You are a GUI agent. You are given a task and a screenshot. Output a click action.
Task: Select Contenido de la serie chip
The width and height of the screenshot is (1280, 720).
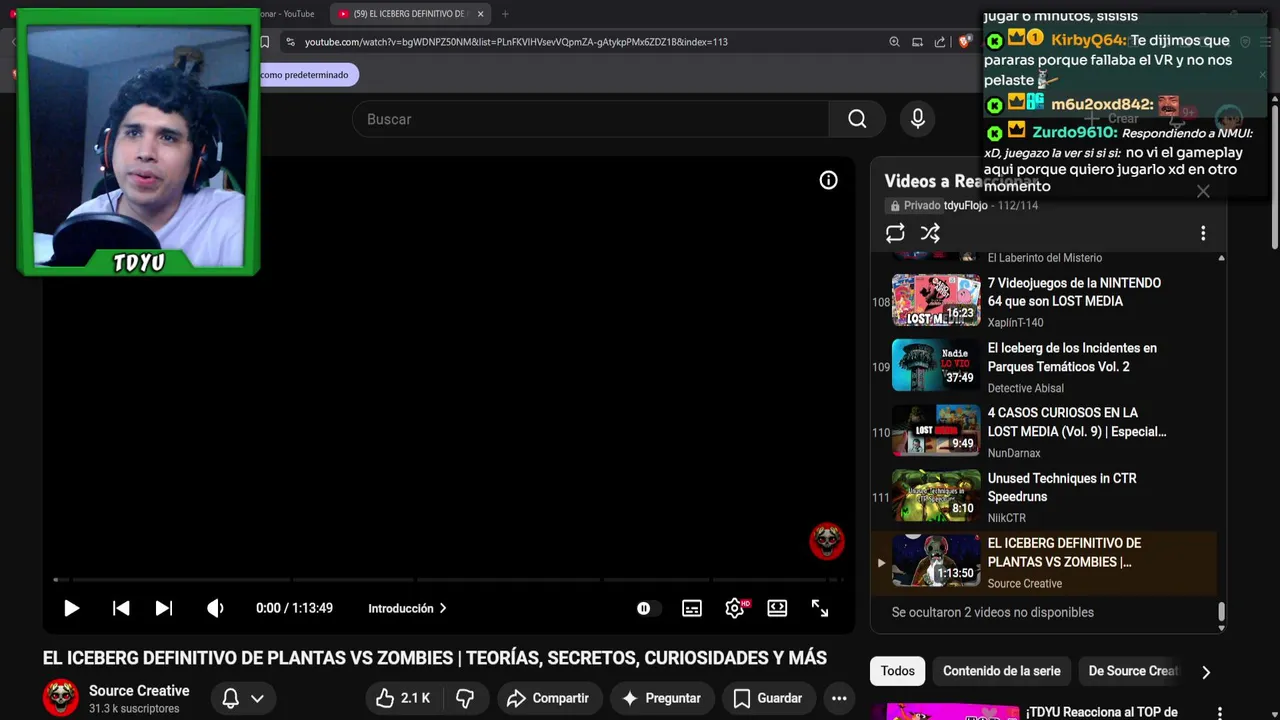(1001, 671)
